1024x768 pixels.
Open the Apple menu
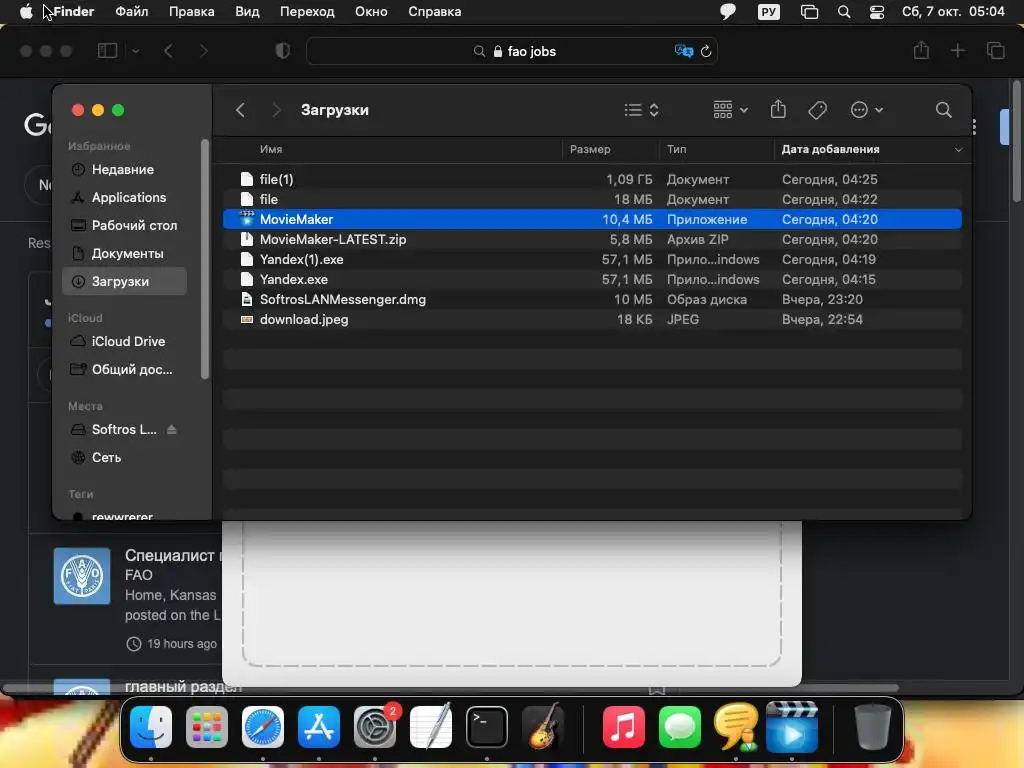(x=26, y=12)
